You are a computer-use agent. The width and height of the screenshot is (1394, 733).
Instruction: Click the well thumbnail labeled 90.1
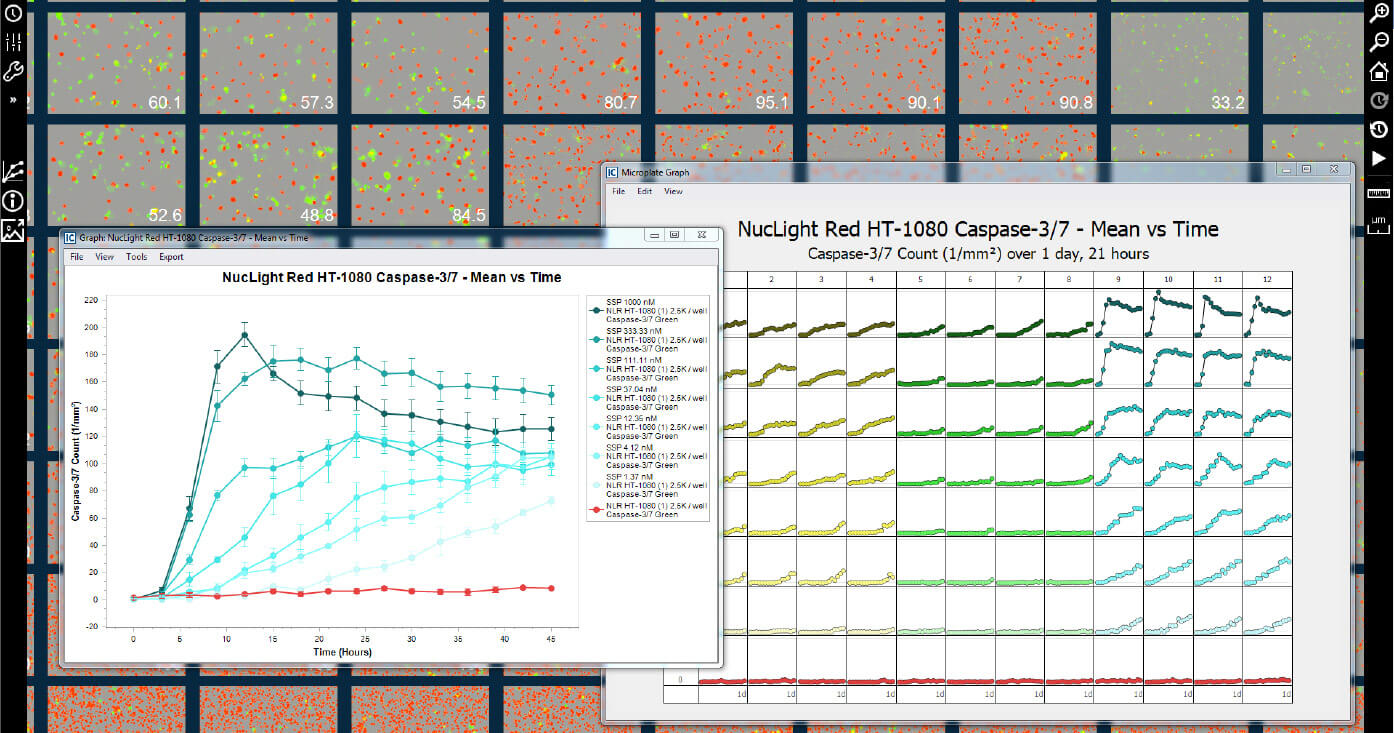click(875, 63)
